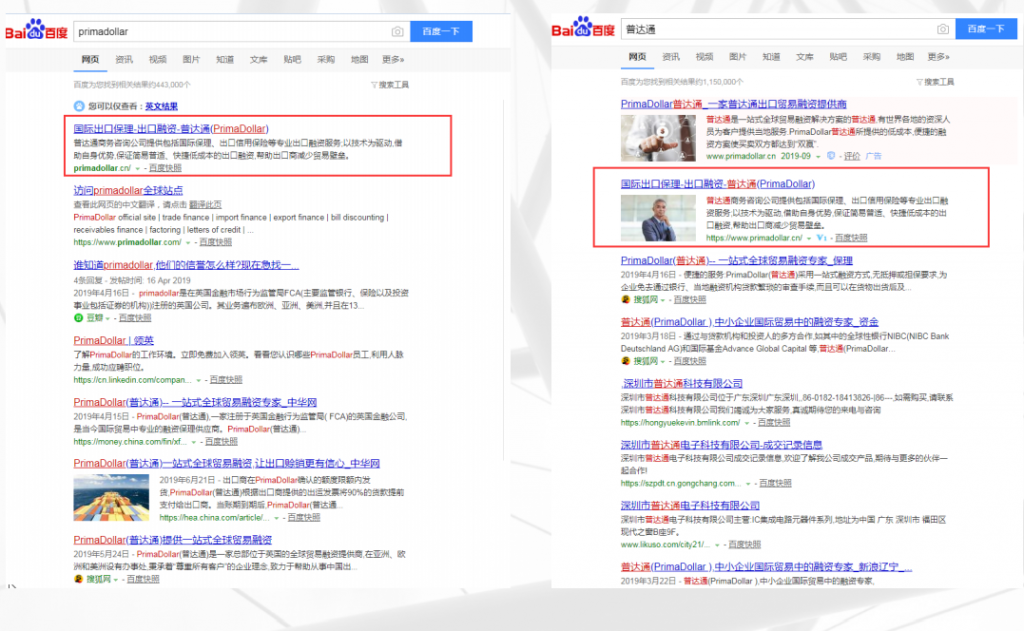Switch to the 图片 tab on the left page
The height and width of the screenshot is (631, 1024).
192,60
